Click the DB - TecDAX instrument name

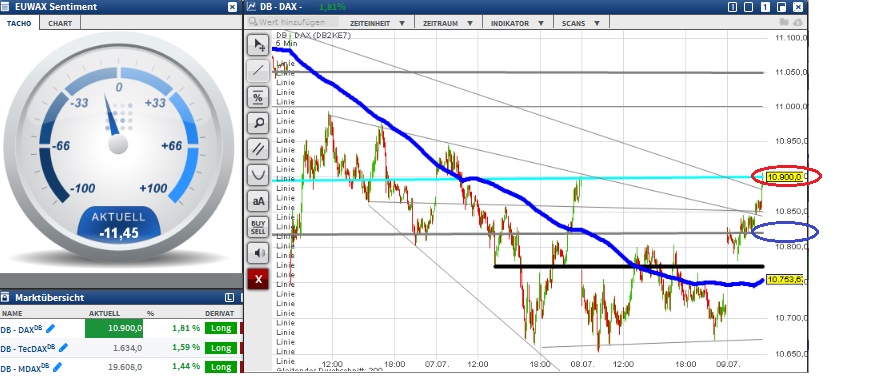click(28, 348)
